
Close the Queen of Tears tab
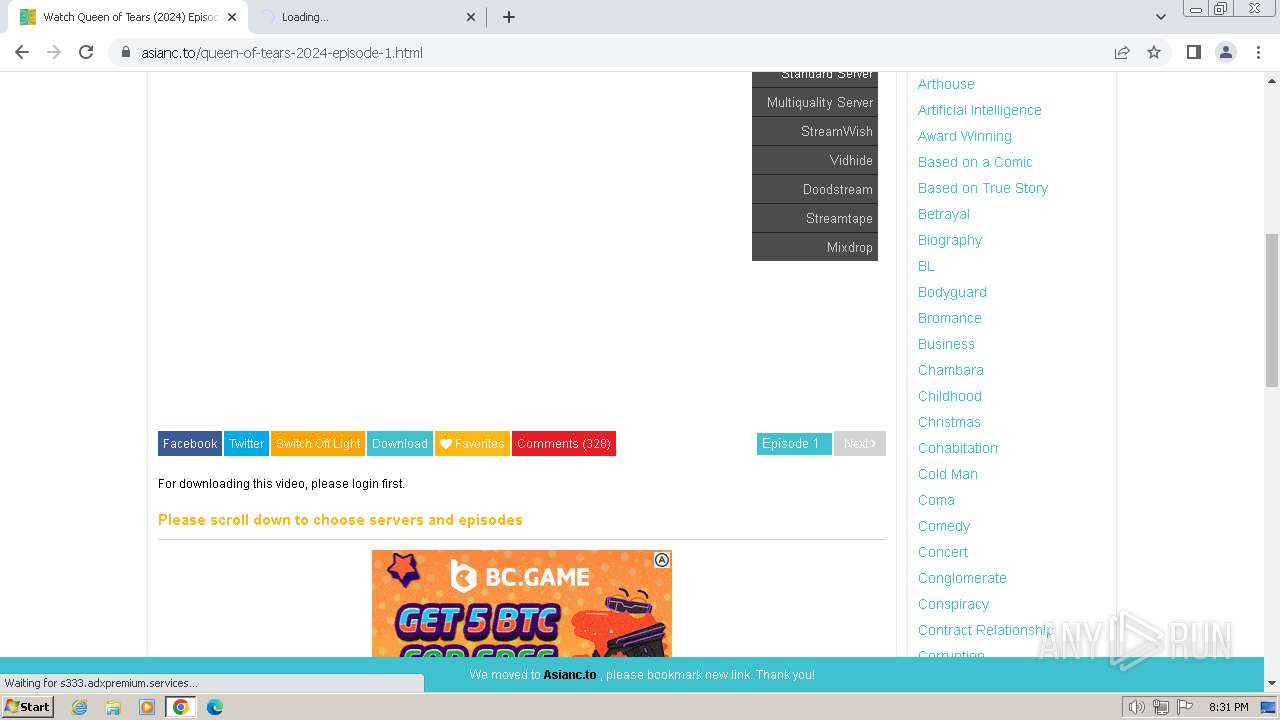tap(231, 17)
